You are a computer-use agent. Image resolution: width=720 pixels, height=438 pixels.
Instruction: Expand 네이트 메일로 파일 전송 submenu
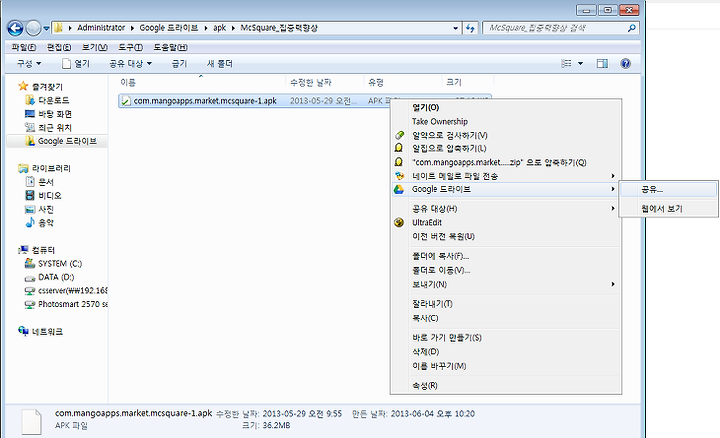coord(506,176)
